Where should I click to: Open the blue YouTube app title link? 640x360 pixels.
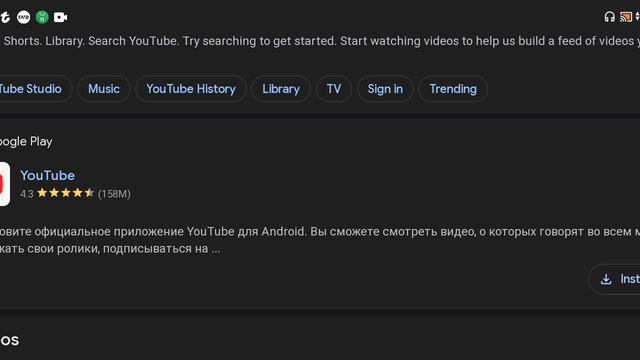click(47, 176)
